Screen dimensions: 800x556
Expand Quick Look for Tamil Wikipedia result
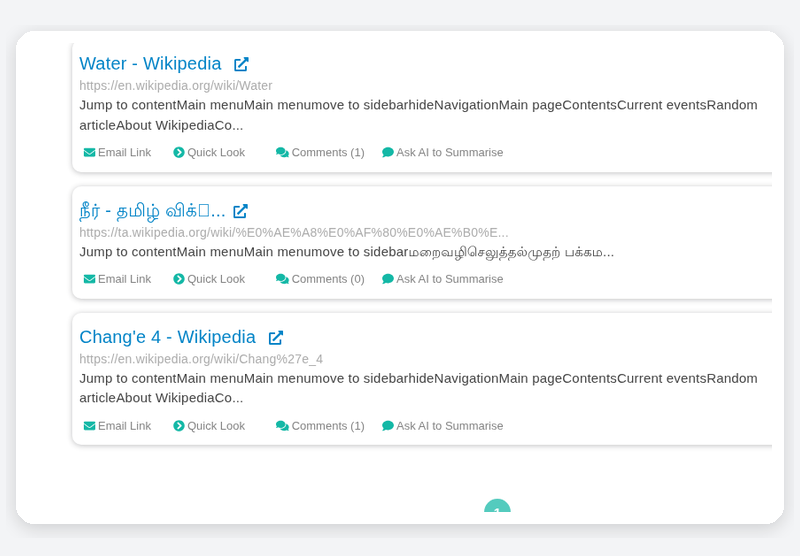click(209, 279)
